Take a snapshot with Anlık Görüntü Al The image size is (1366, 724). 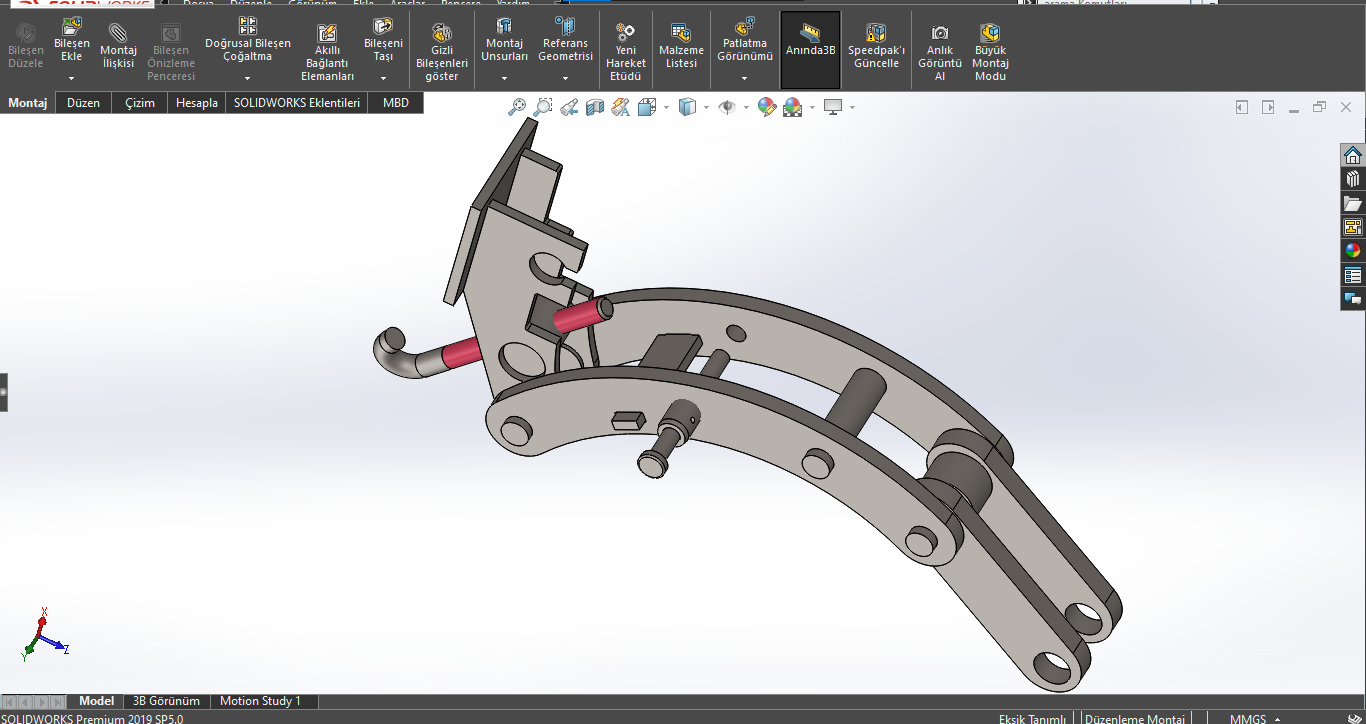[x=940, y=52]
